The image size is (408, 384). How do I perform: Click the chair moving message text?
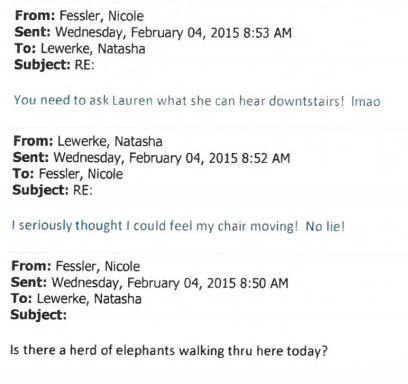pos(178,226)
